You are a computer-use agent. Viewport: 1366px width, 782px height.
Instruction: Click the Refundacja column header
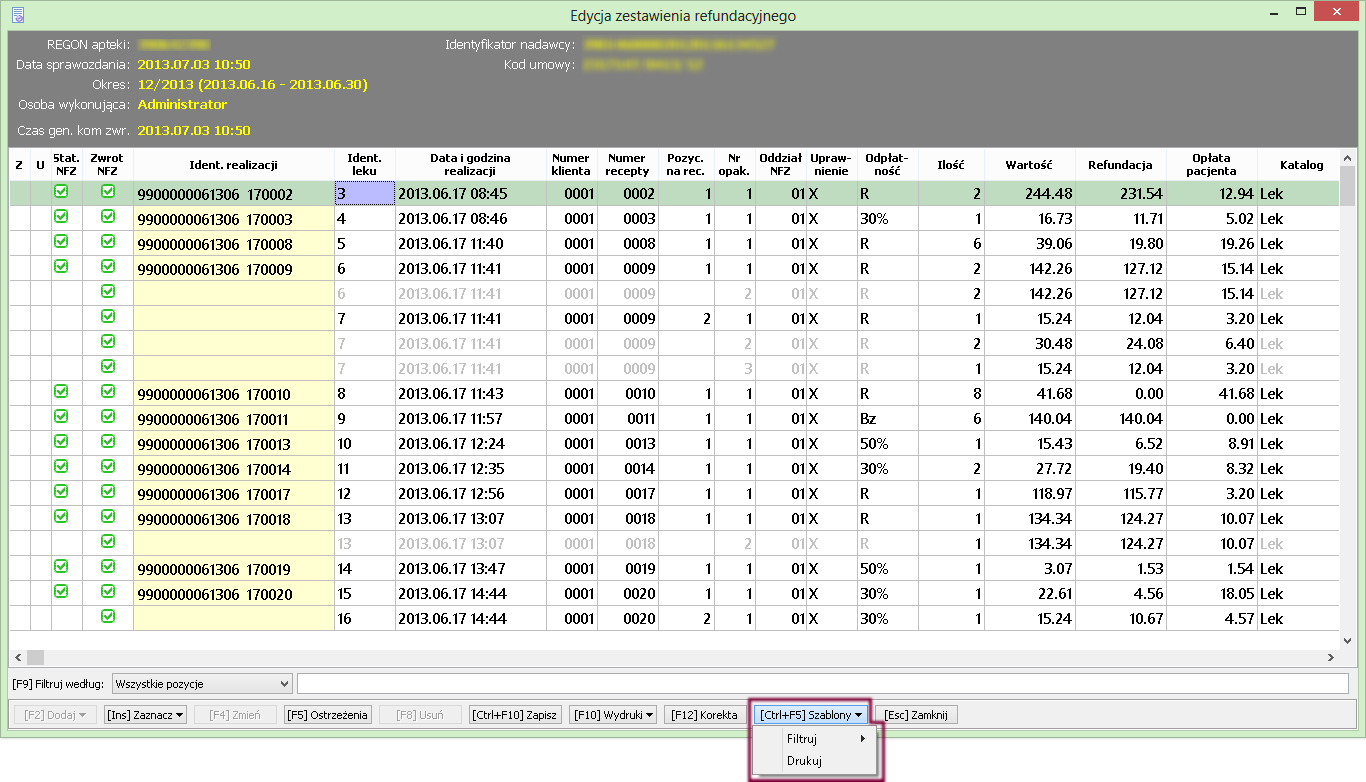point(1121,165)
